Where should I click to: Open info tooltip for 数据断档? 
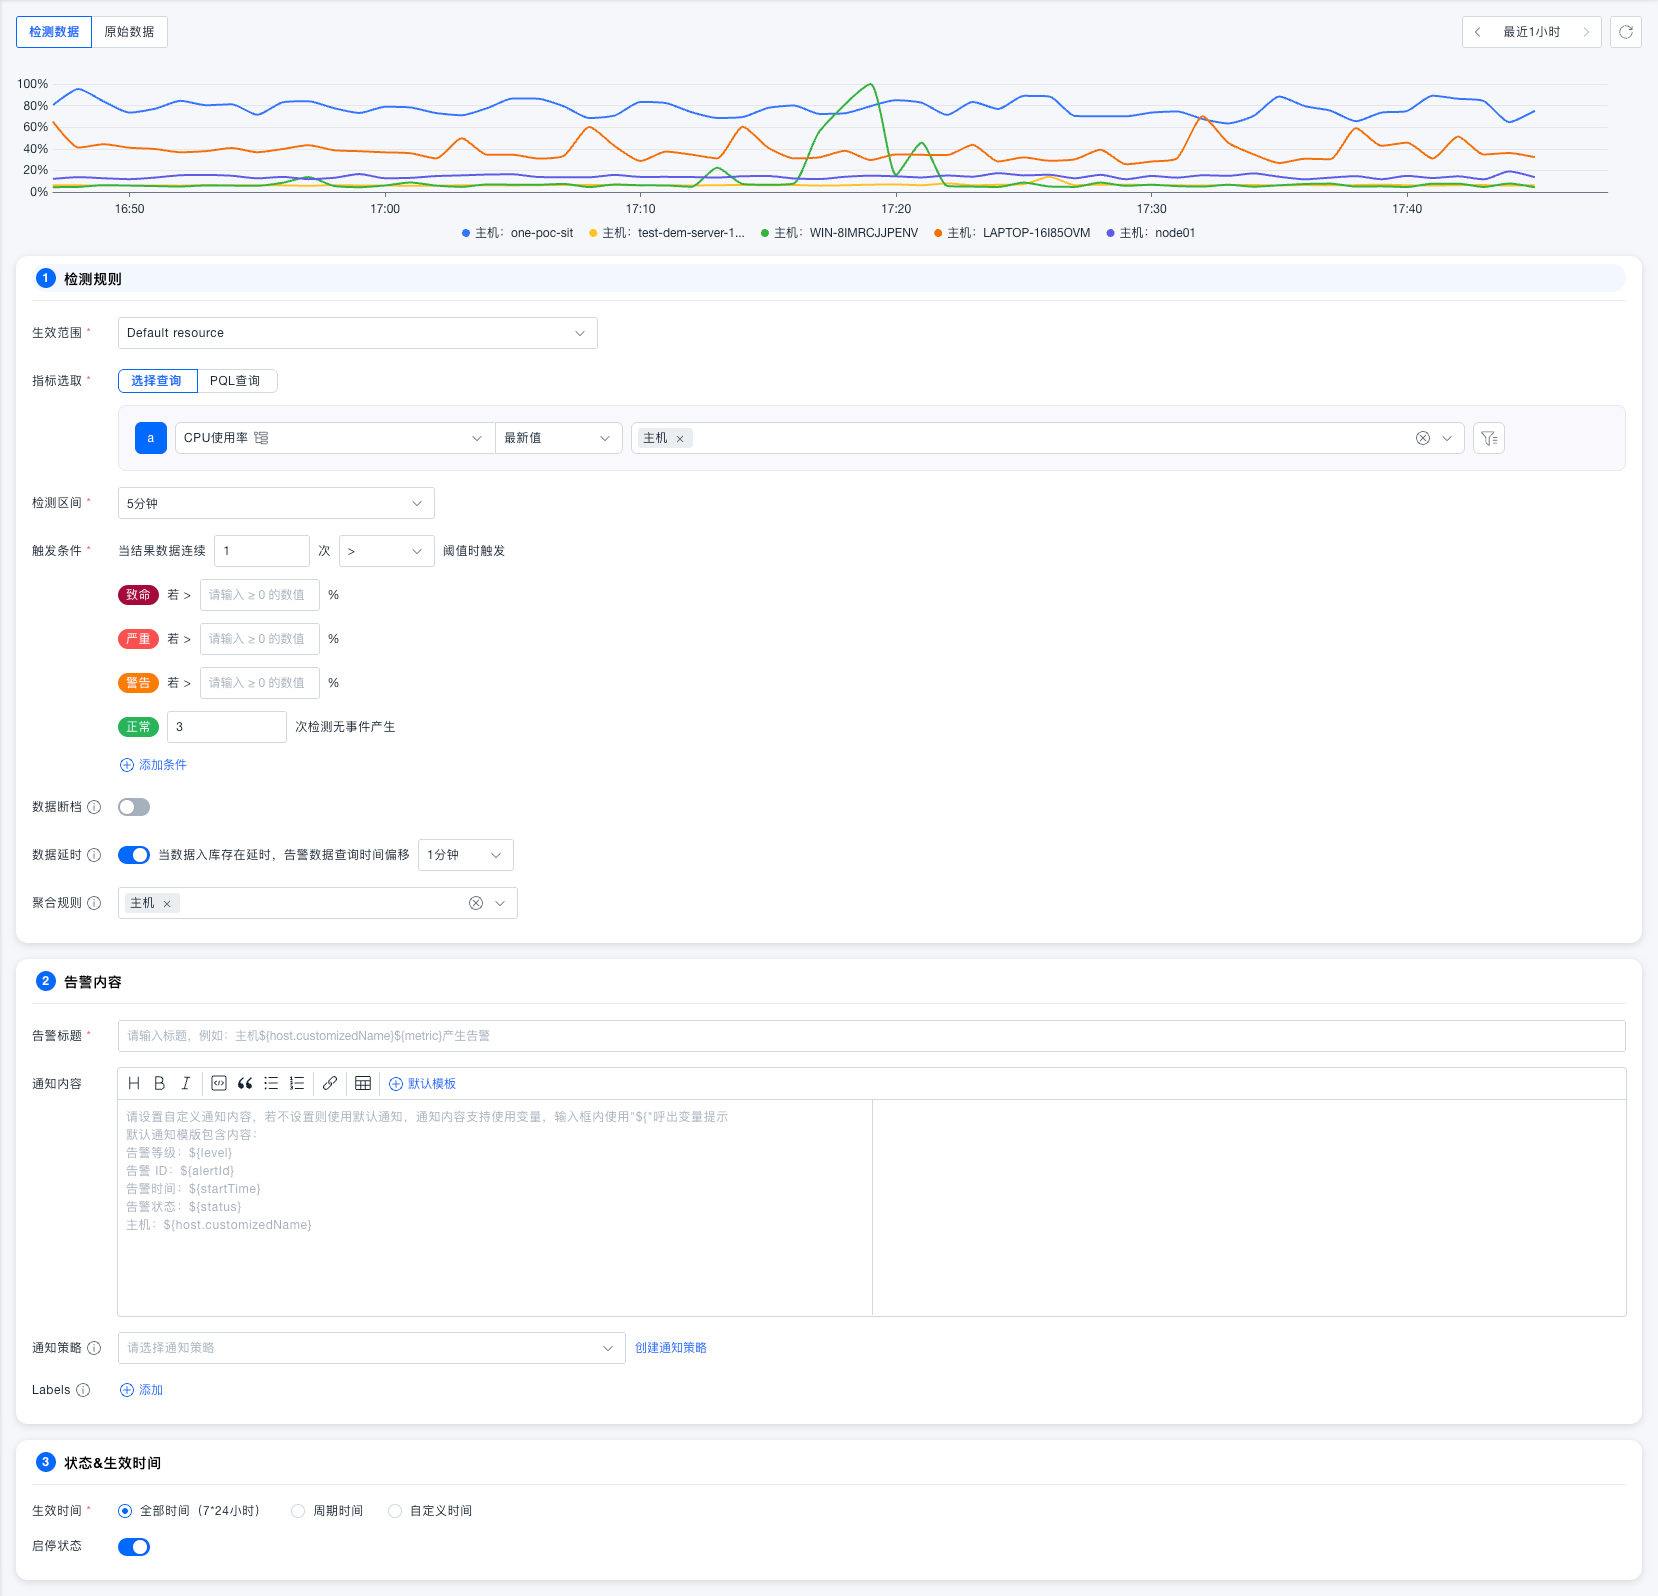94,807
